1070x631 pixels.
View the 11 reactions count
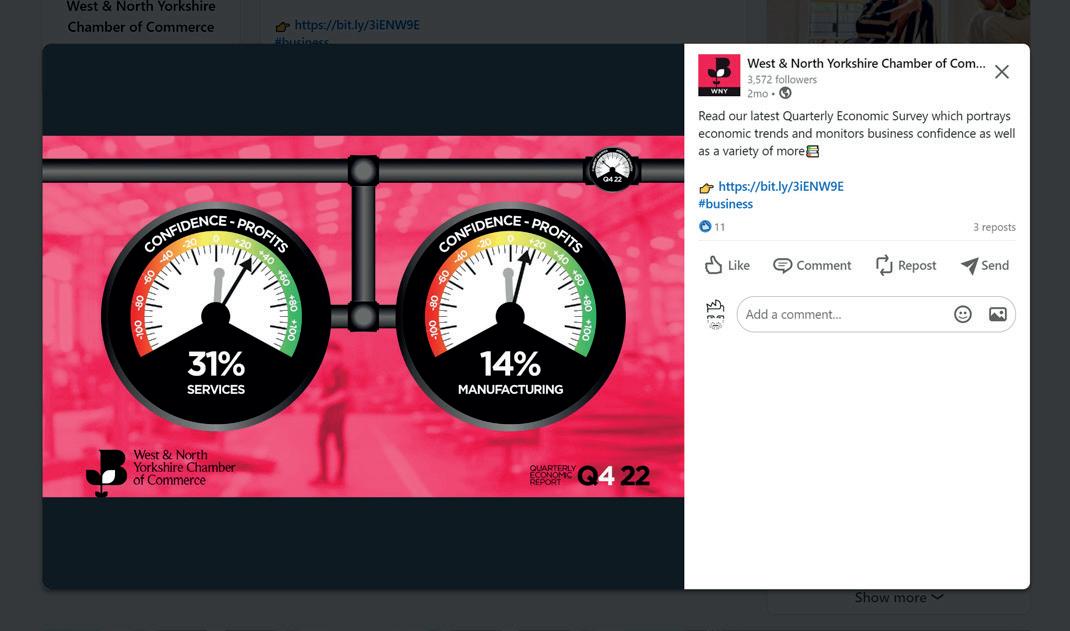coord(719,227)
